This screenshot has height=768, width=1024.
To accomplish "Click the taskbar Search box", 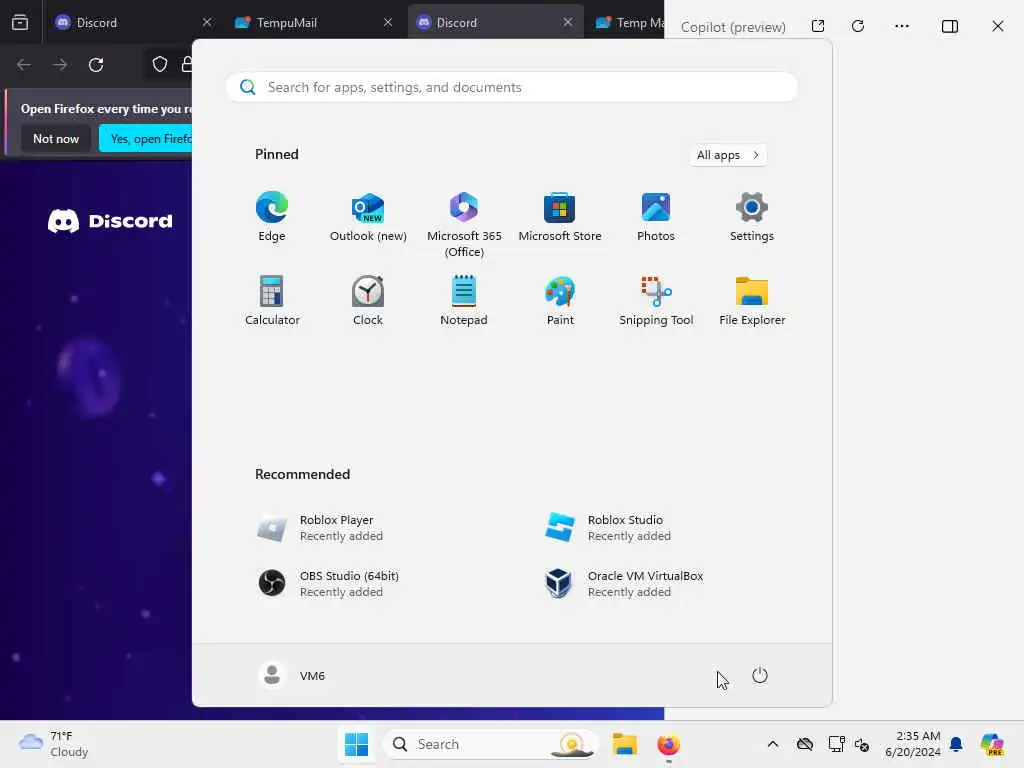I will point(490,744).
